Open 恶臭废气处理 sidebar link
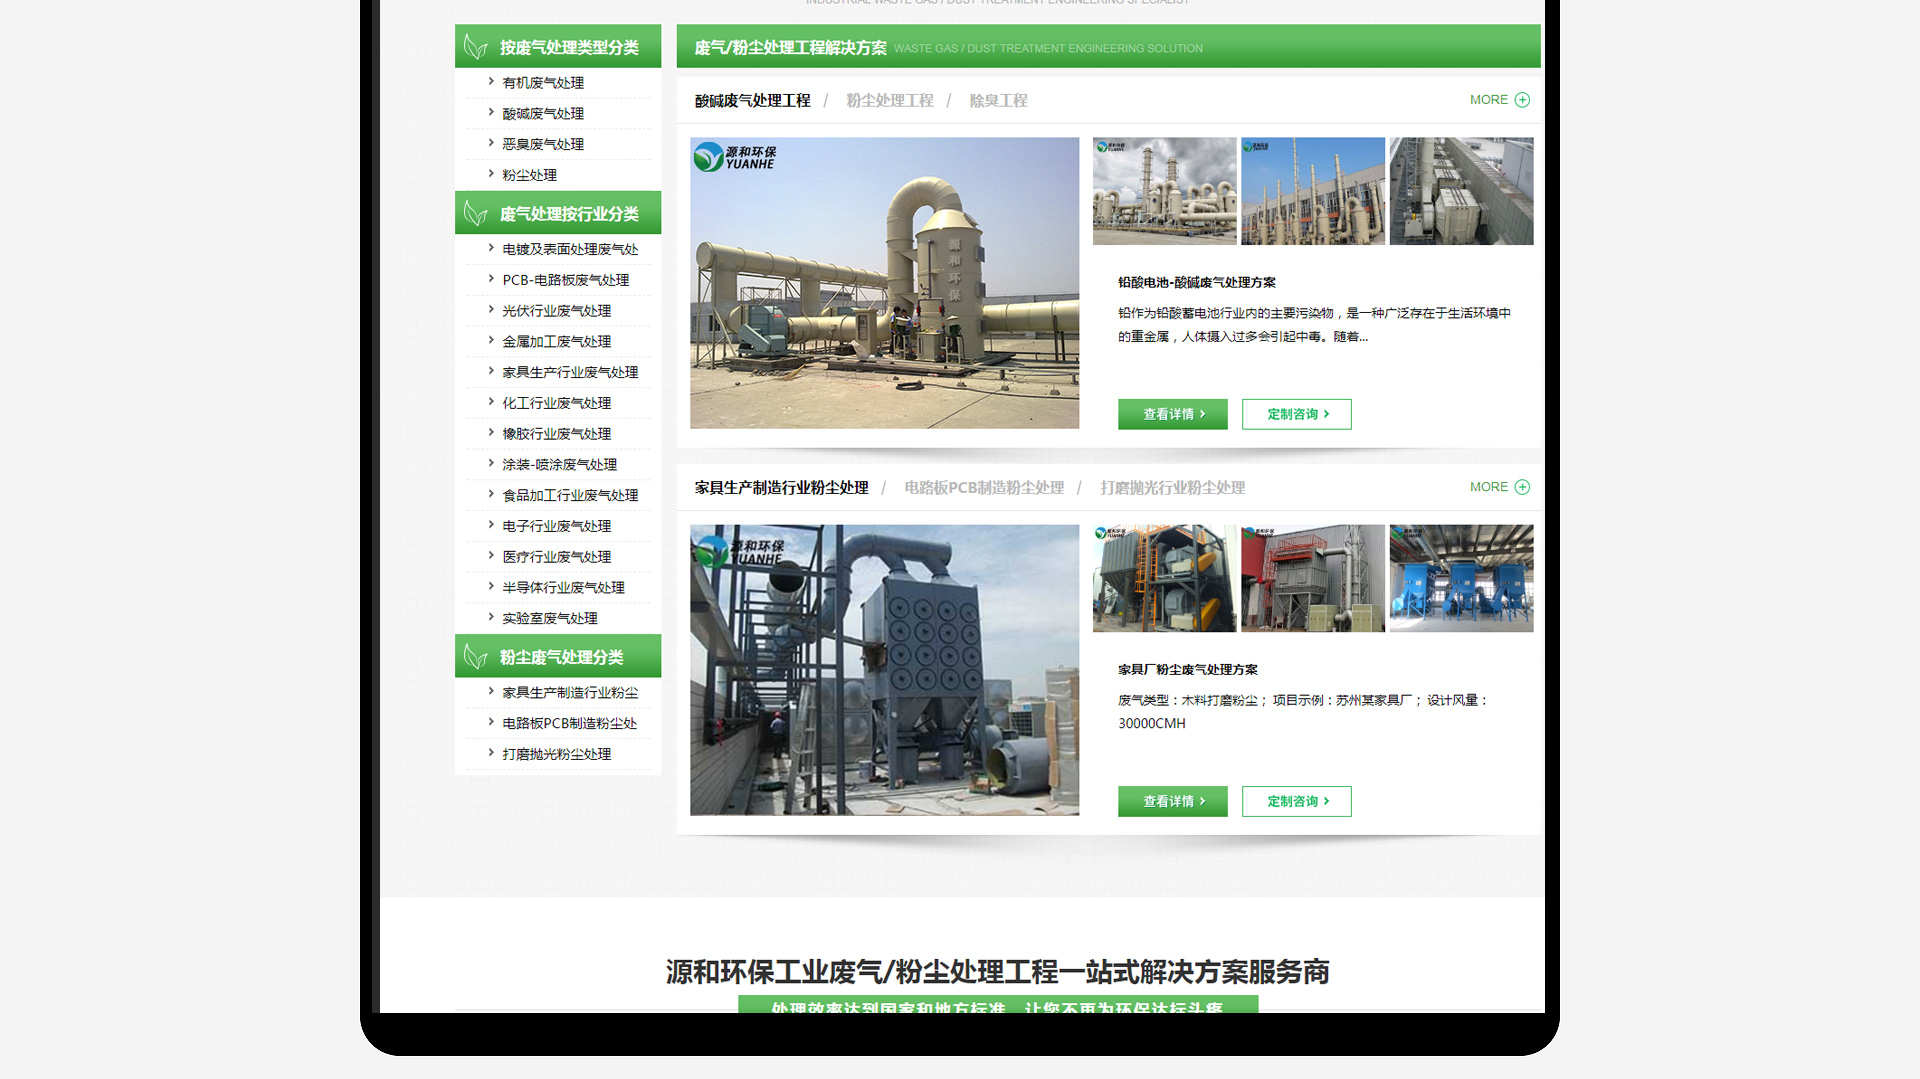 (543, 144)
